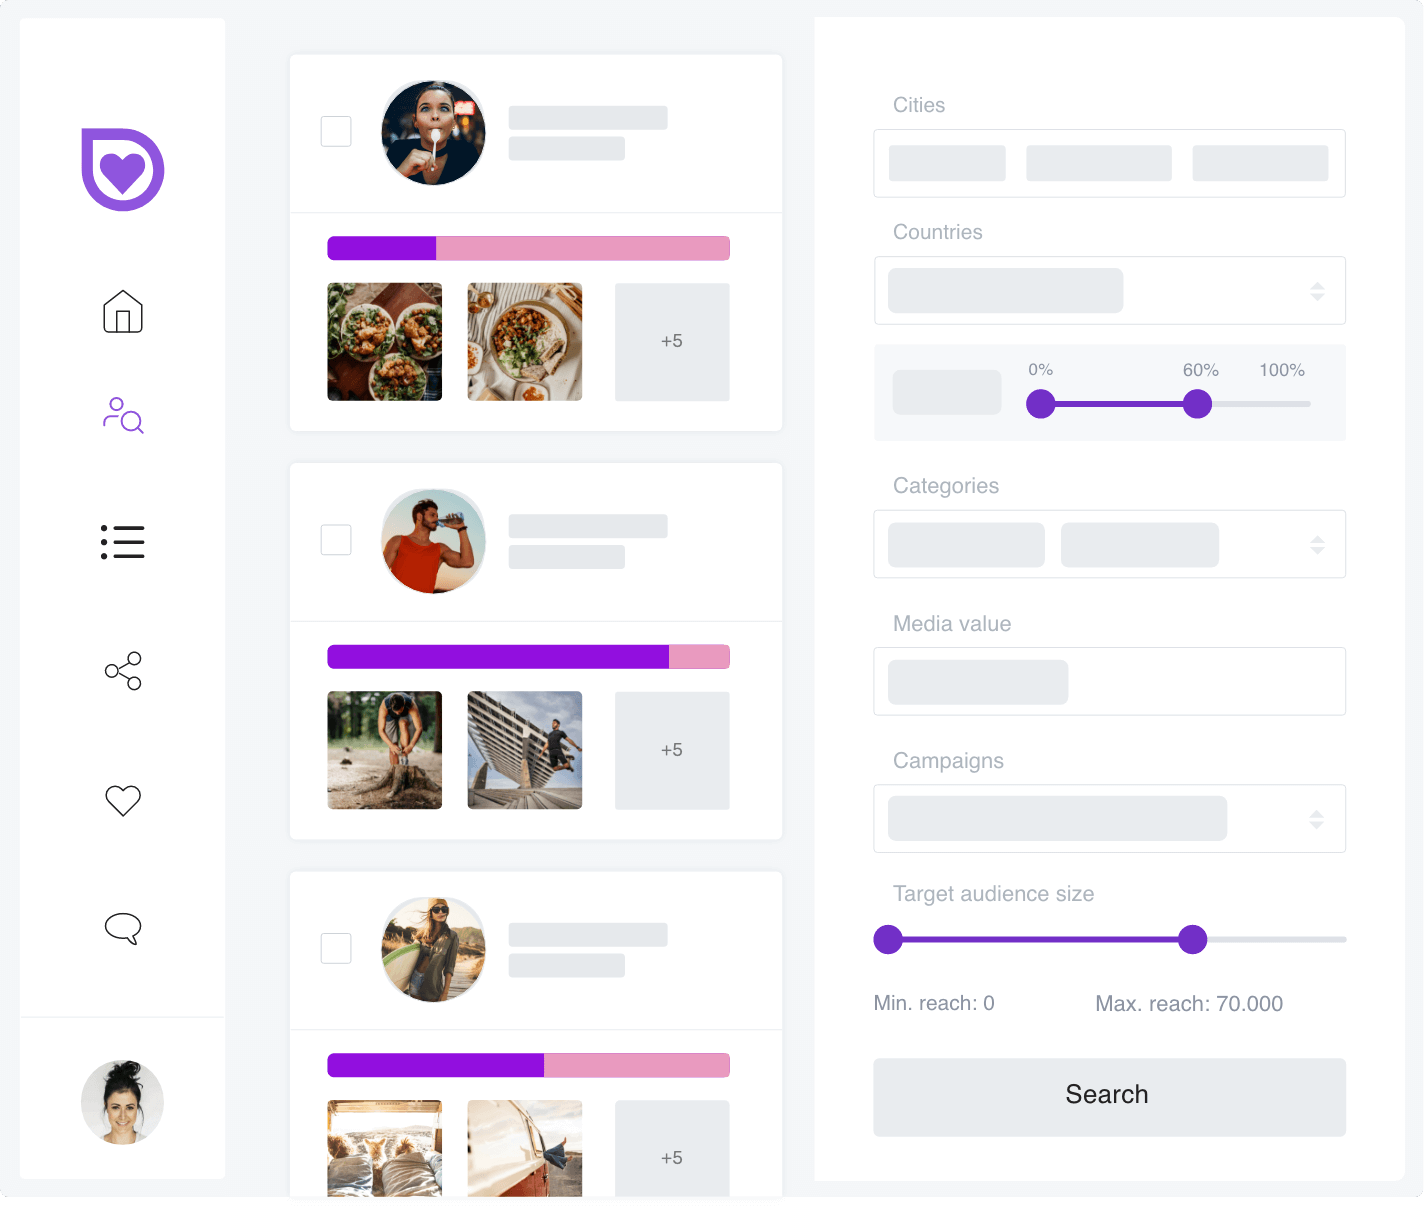This screenshot has height=1212, width=1424.
Task: View photo of three salad bowls
Action: tap(385, 342)
